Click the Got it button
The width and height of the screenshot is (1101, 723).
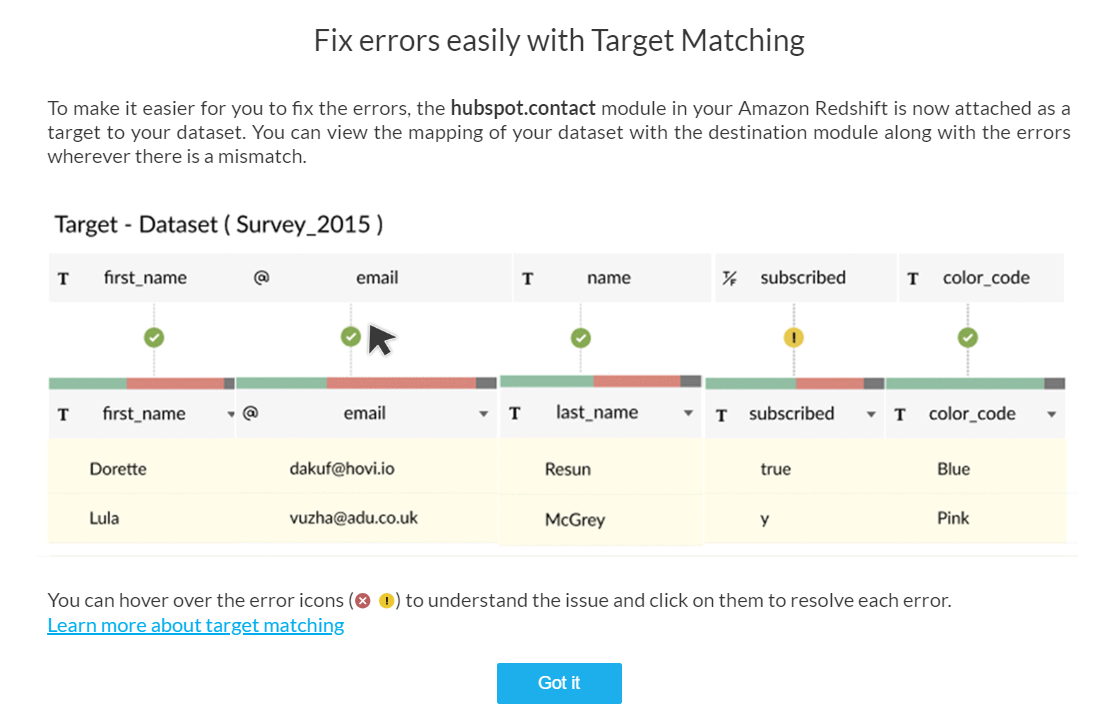point(559,683)
